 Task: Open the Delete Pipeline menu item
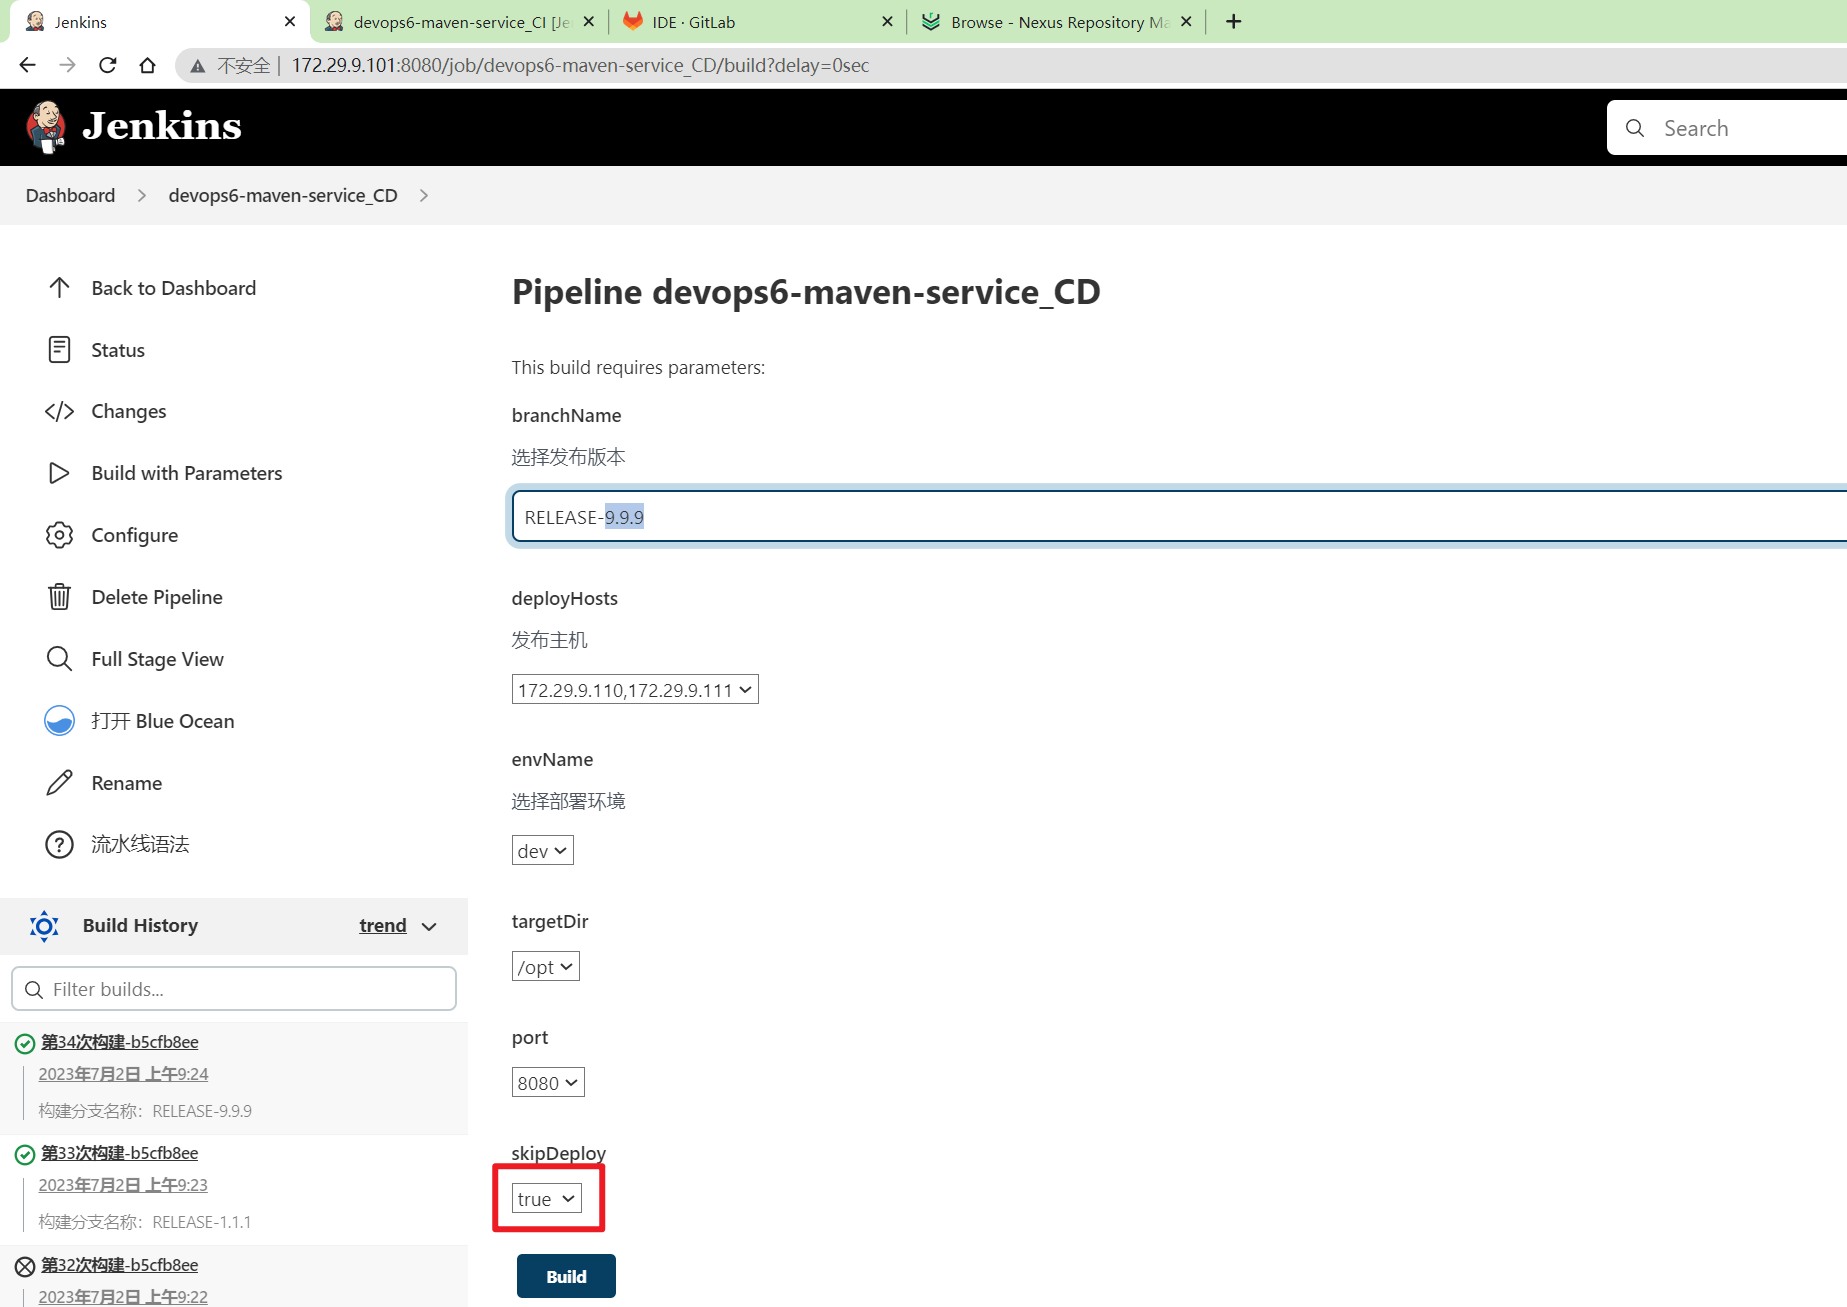click(157, 597)
